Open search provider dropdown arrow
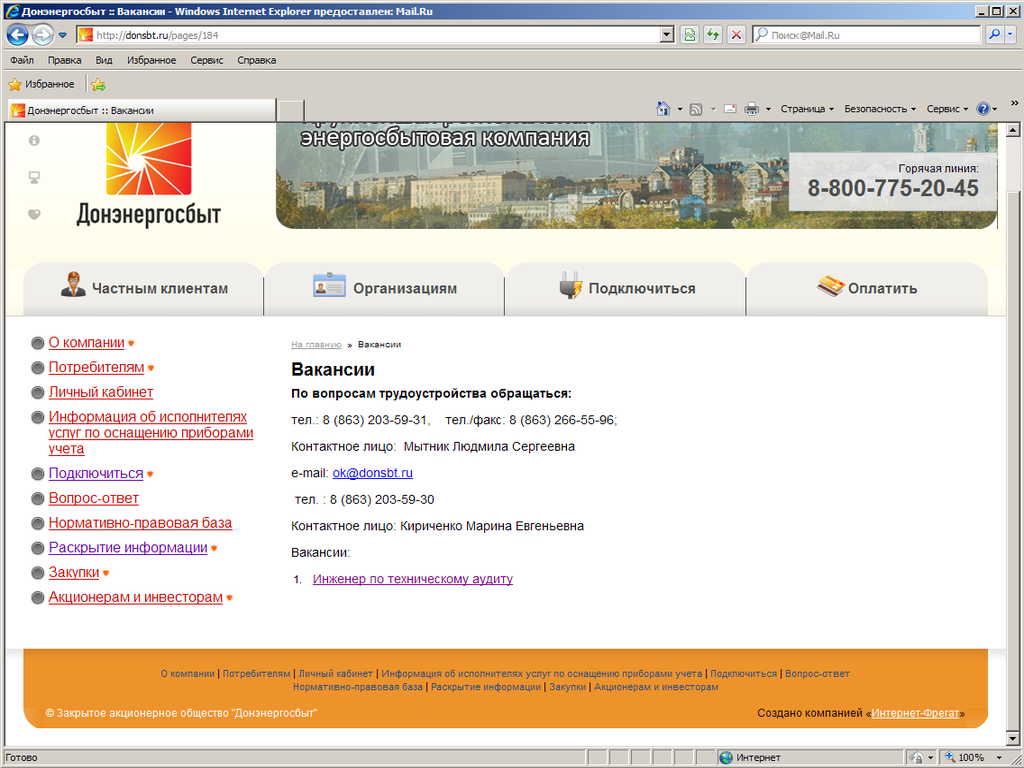This screenshot has width=1024, height=768. [x=1010, y=35]
